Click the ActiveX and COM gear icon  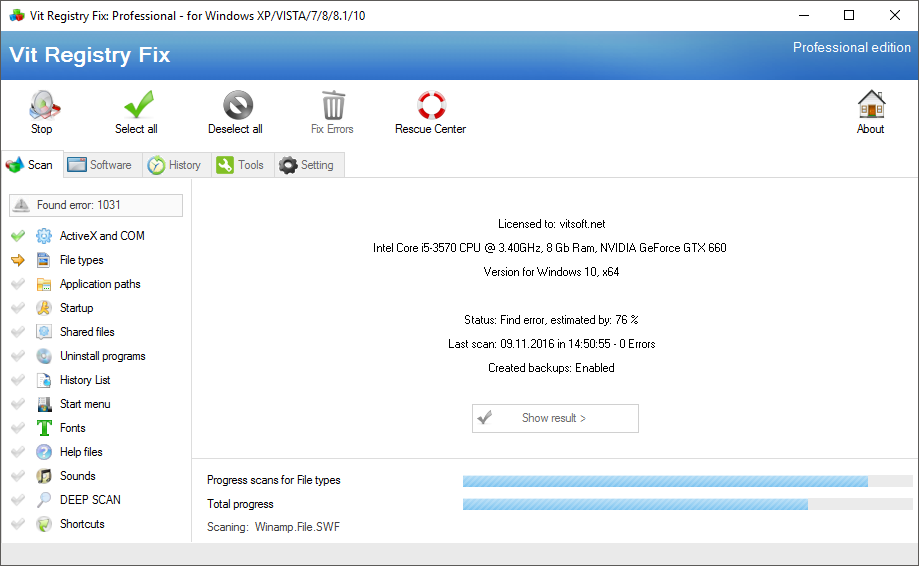click(44, 236)
